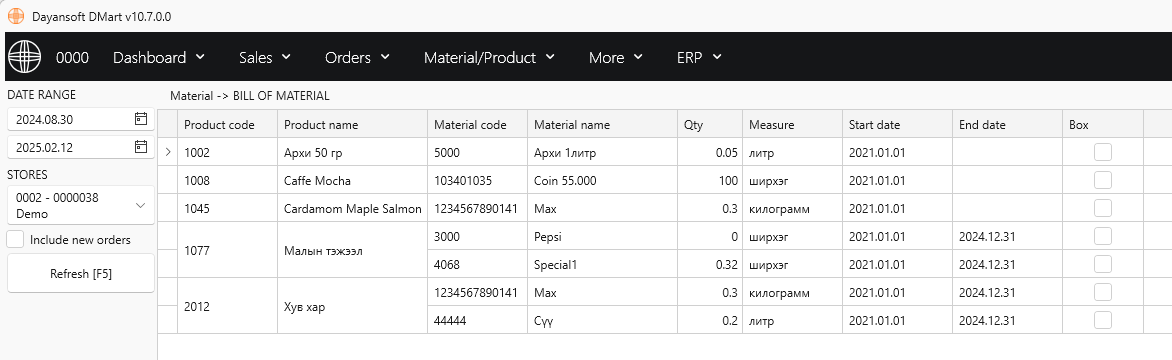
Task: Open calendar picker for start date 2024.08.30
Action: tap(141, 119)
